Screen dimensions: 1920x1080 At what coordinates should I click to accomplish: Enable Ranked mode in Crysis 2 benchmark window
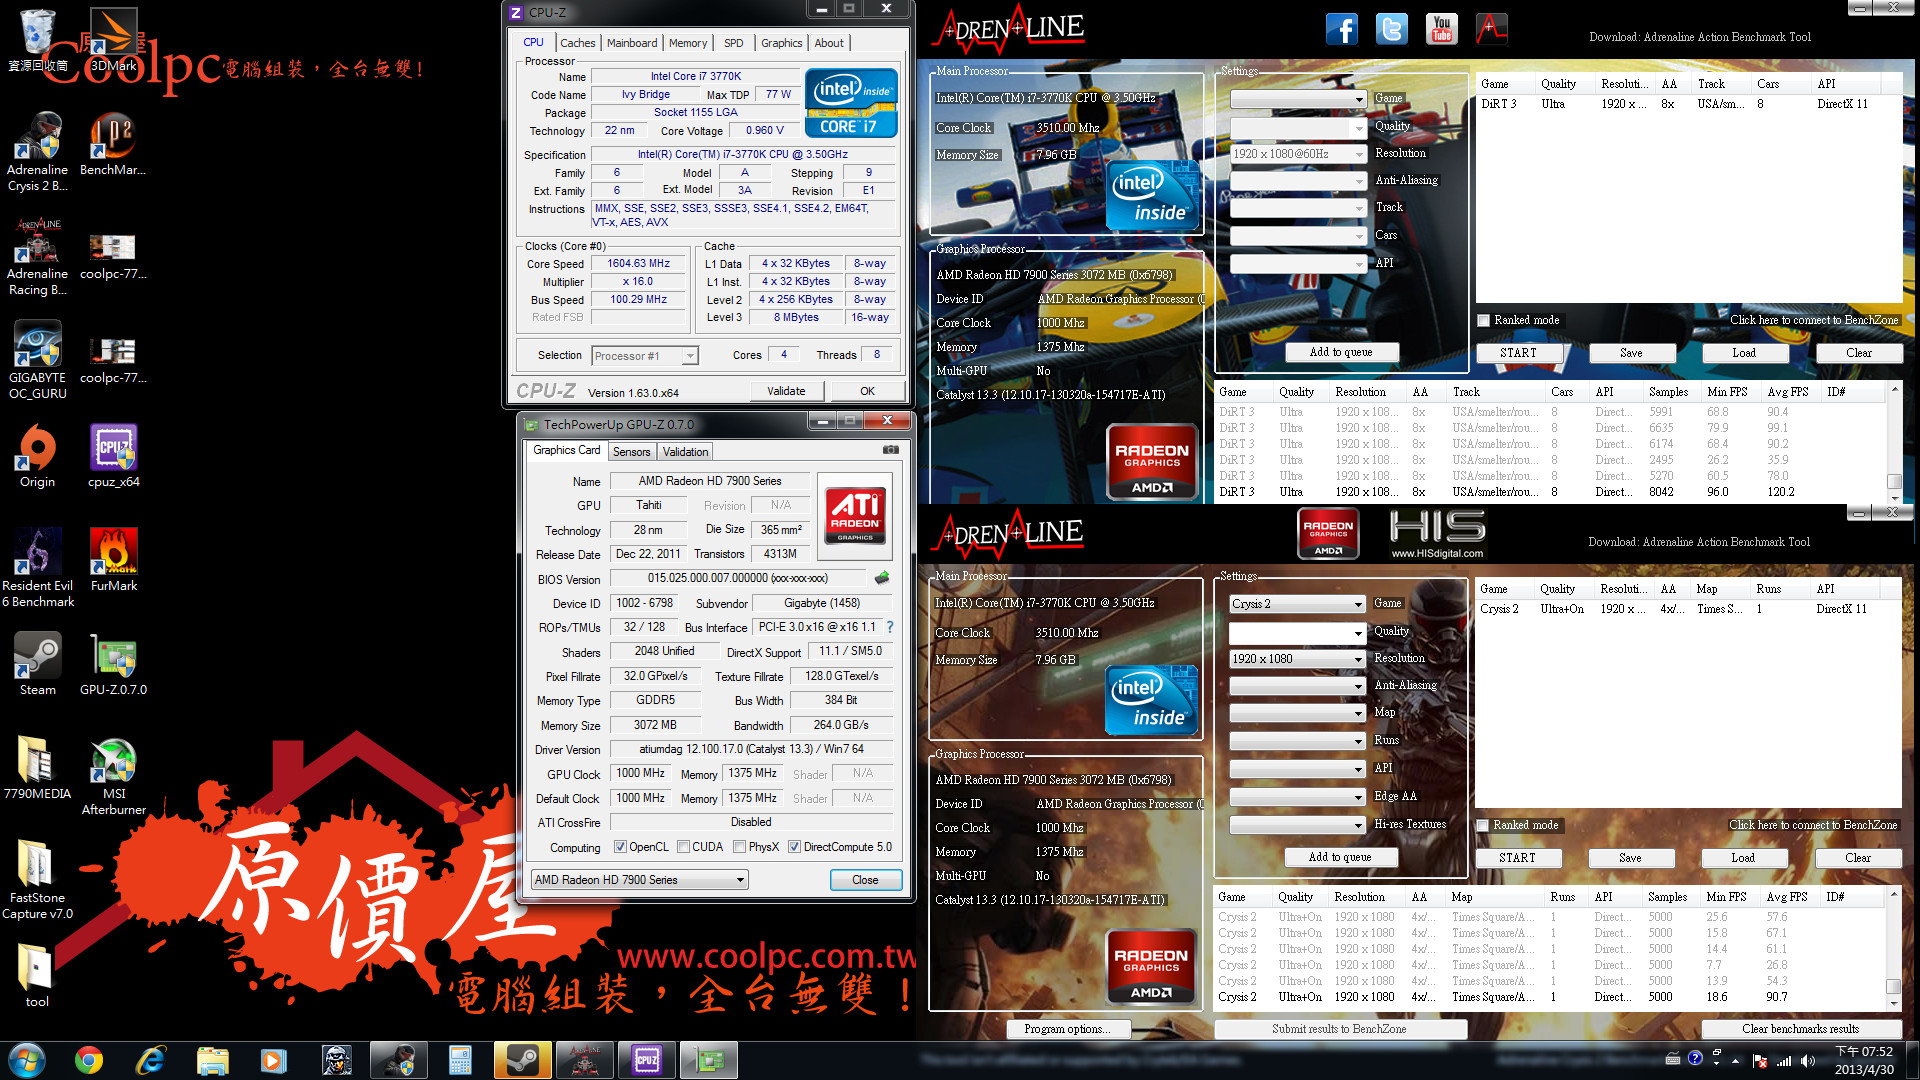point(1483,826)
